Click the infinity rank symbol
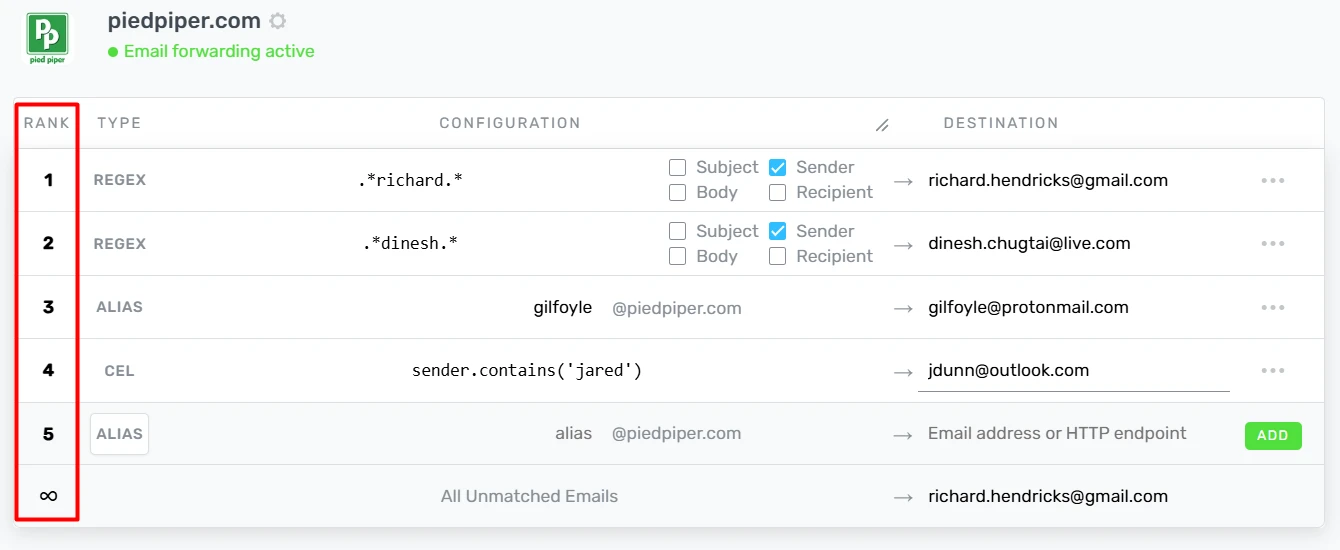 (x=48, y=496)
